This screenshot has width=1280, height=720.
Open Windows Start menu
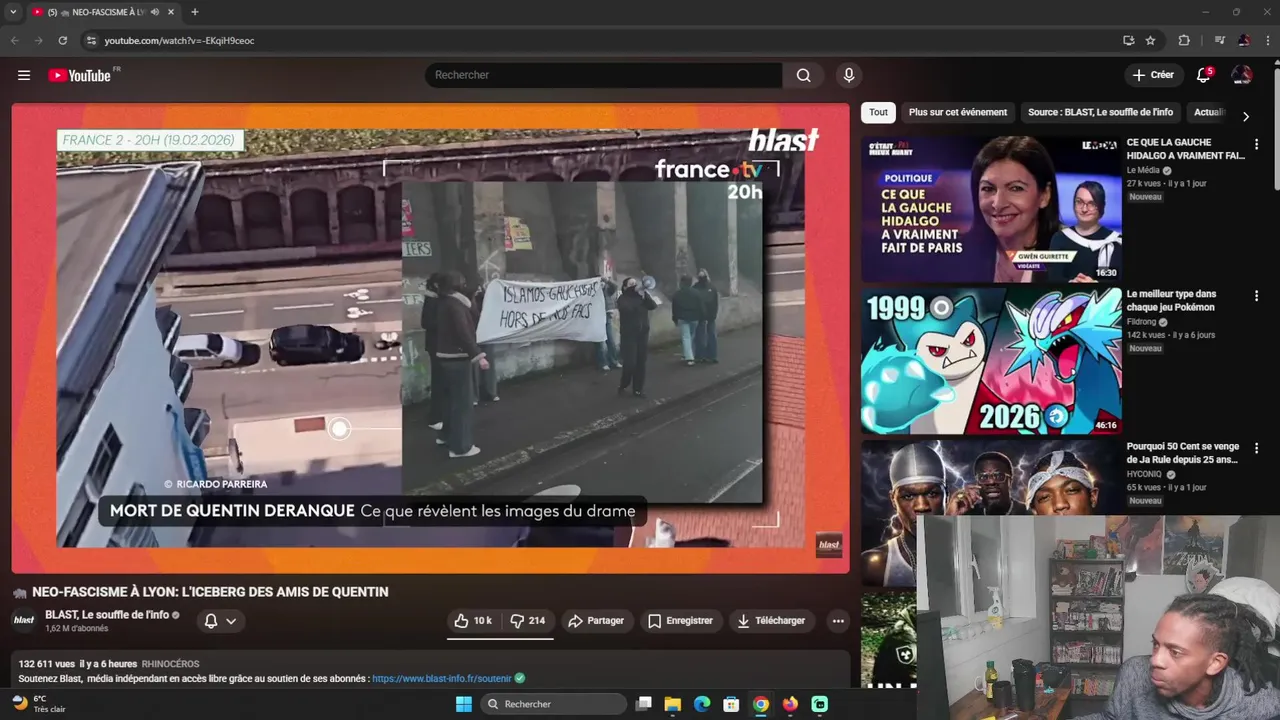tap(463, 704)
